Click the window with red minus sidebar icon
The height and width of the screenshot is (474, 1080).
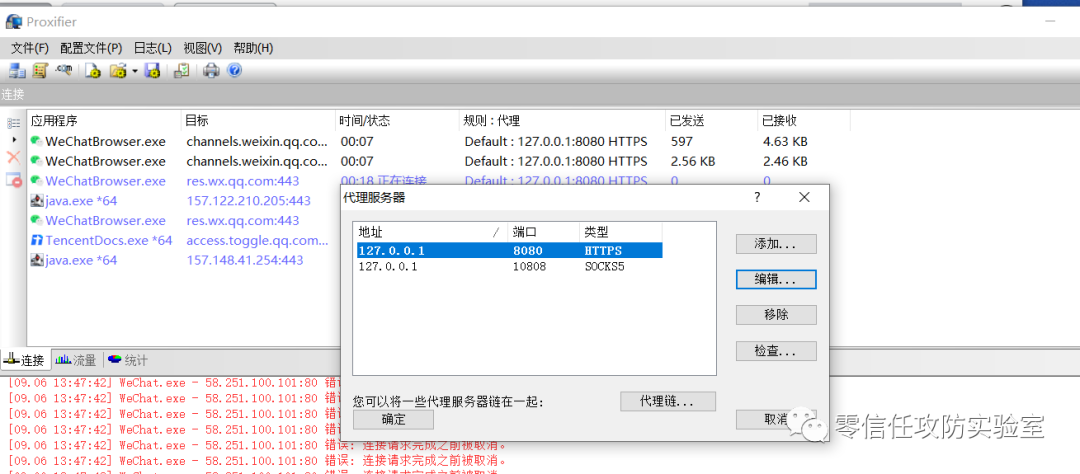14,179
